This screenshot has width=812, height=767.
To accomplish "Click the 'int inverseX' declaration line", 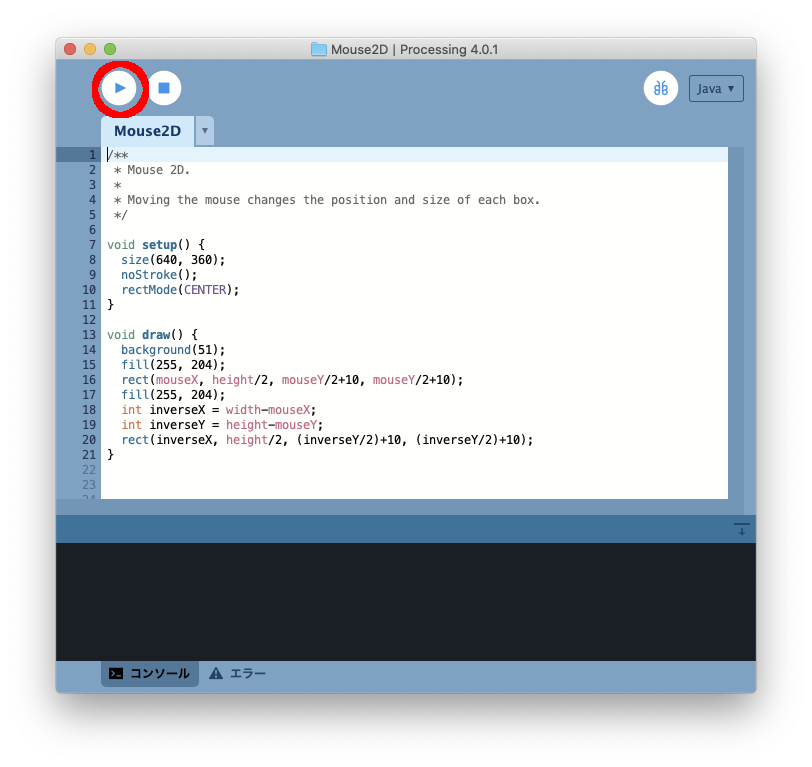I will click(x=218, y=410).
